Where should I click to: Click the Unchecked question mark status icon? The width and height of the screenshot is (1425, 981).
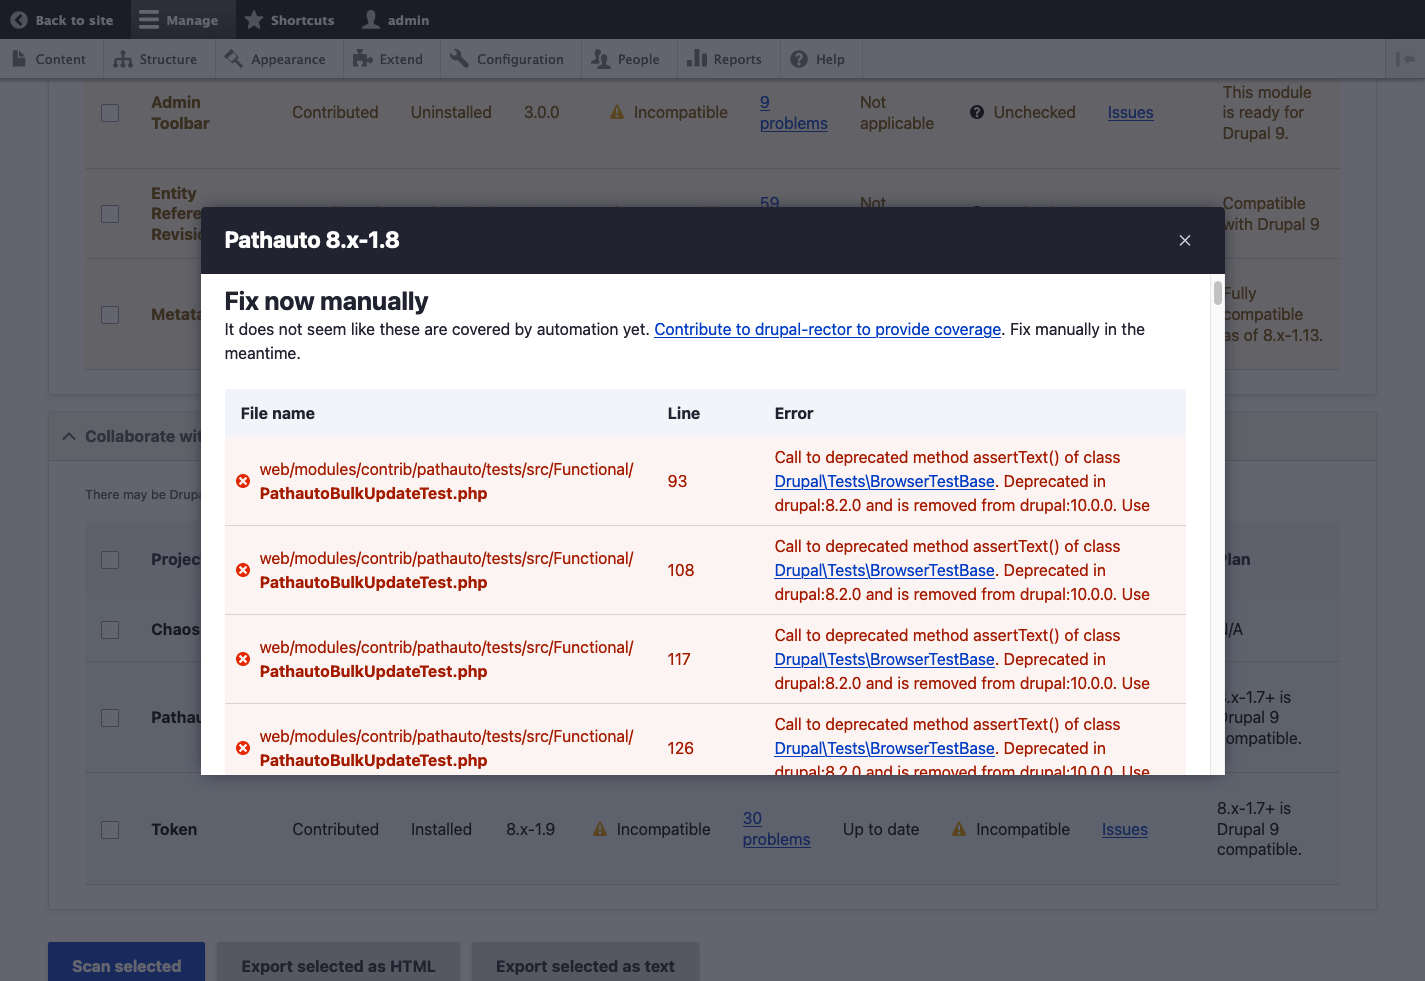977,113
